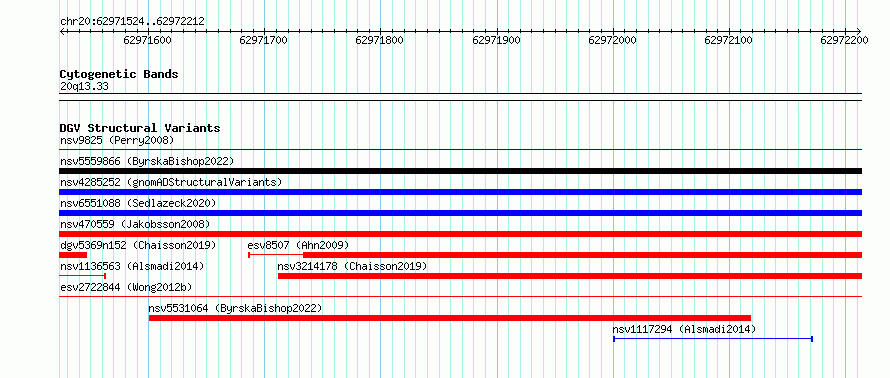Click the nsv6551088 (Sedlazeck2020) label
The width and height of the screenshot is (890, 378).
[x=138, y=203]
